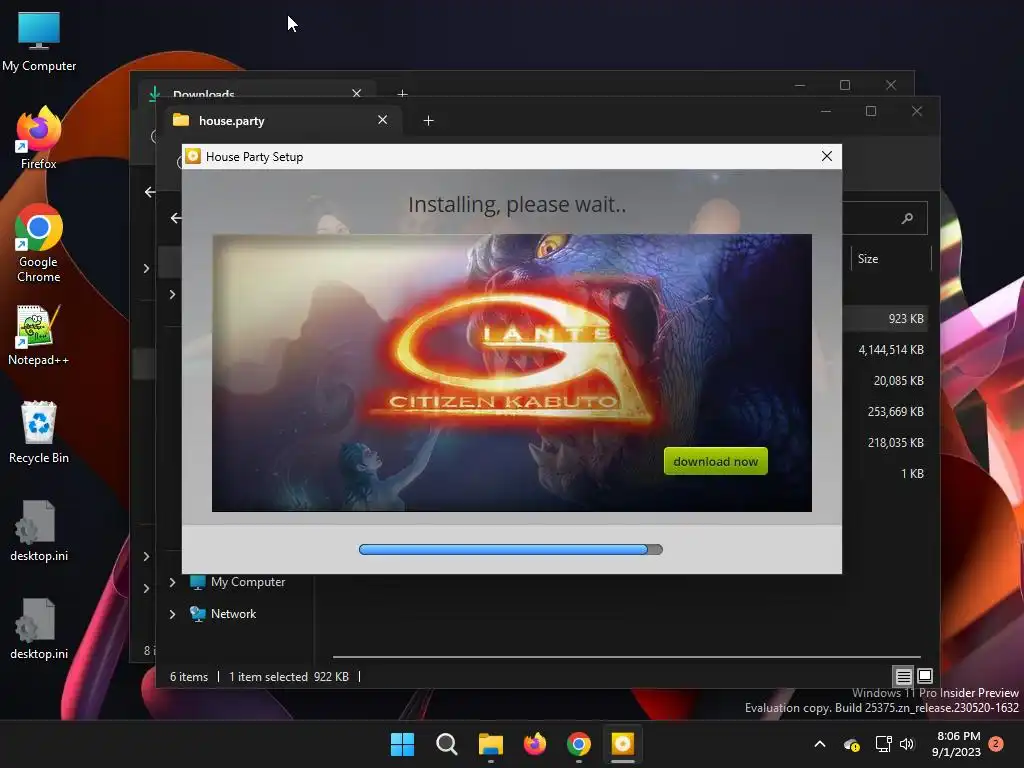The height and width of the screenshot is (768, 1024).
Task: Sort by the Size column header
Action: [x=891, y=259]
